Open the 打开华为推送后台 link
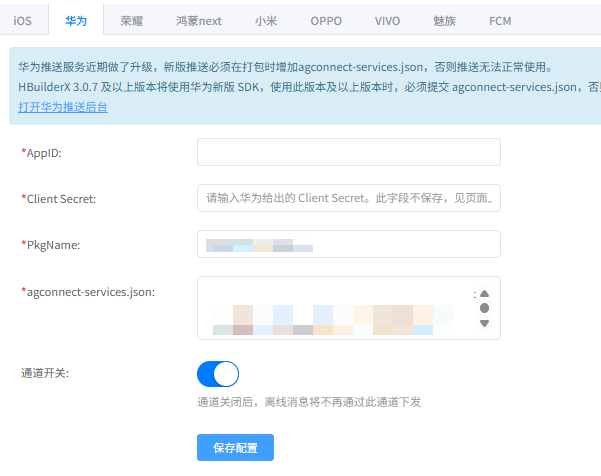This screenshot has height=476, width=601. pyautogui.click(x=63, y=107)
